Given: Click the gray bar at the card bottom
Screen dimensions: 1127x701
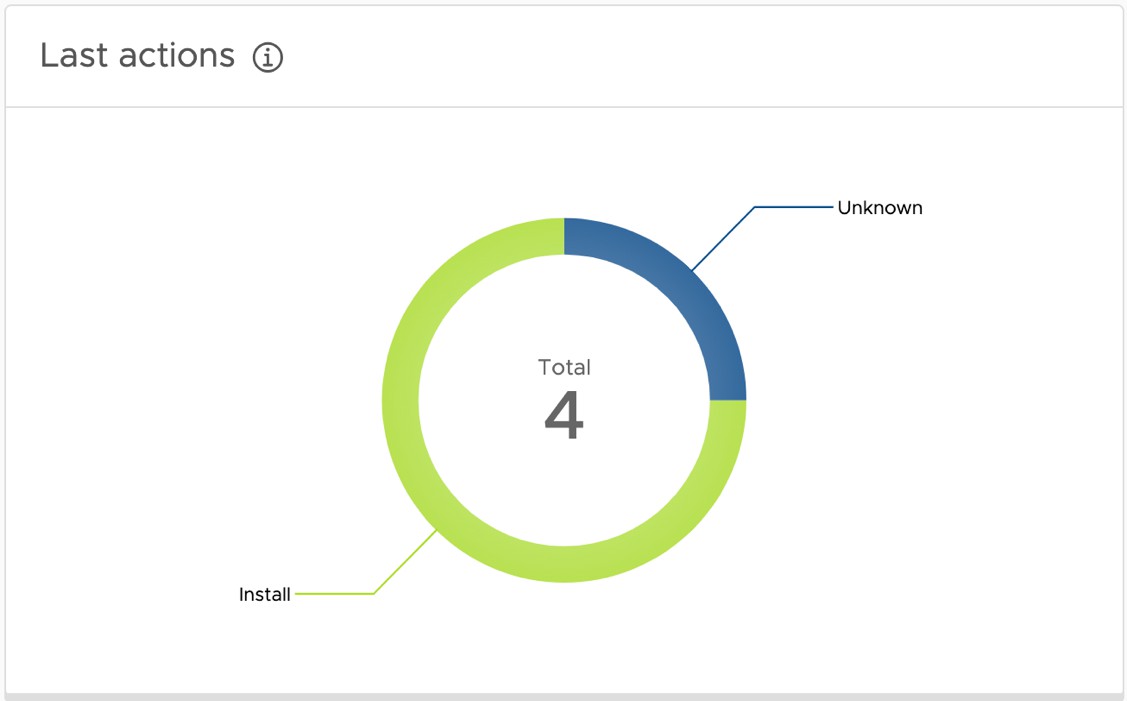Looking at the screenshot, I should (564, 696).
